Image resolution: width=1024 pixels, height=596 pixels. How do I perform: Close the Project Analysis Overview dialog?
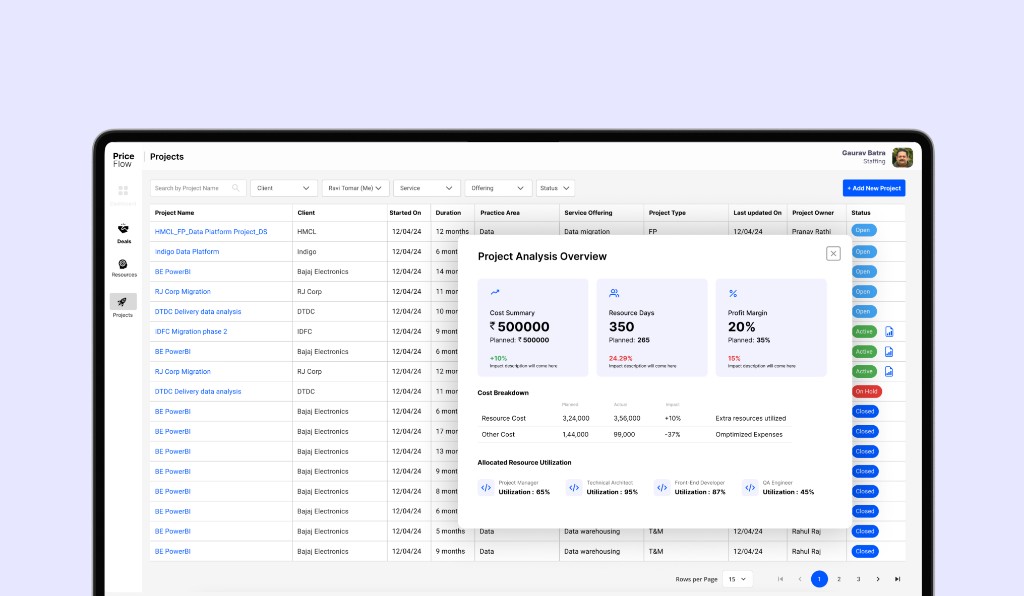point(833,254)
